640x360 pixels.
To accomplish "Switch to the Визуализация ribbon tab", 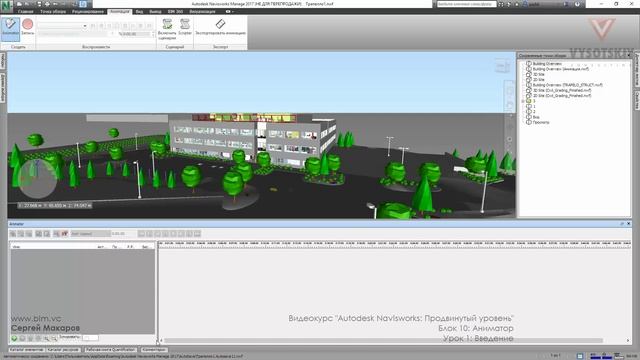I will [x=202, y=11].
